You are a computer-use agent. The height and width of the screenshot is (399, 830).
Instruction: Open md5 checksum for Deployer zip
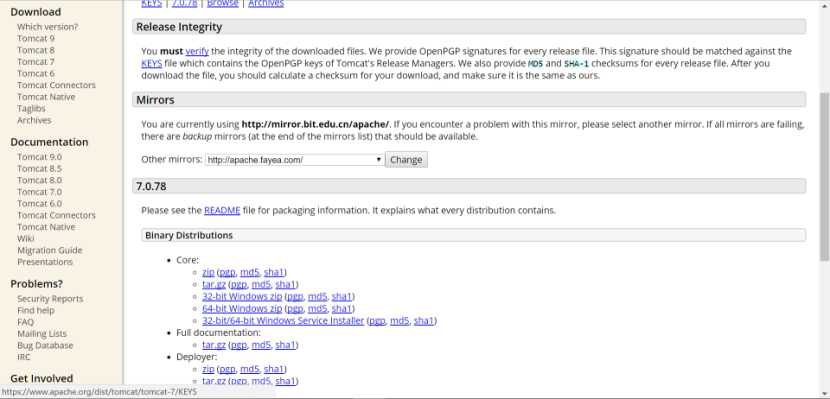pyautogui.click(x=250, y=369)
